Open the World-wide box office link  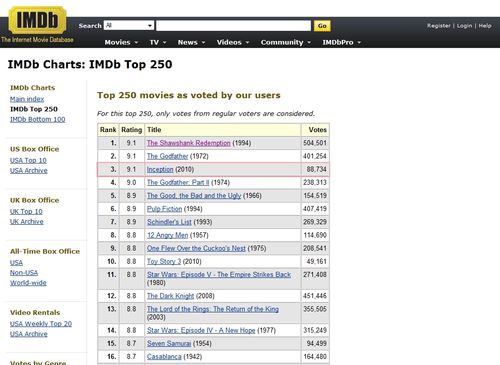click(x=28, y=283)
